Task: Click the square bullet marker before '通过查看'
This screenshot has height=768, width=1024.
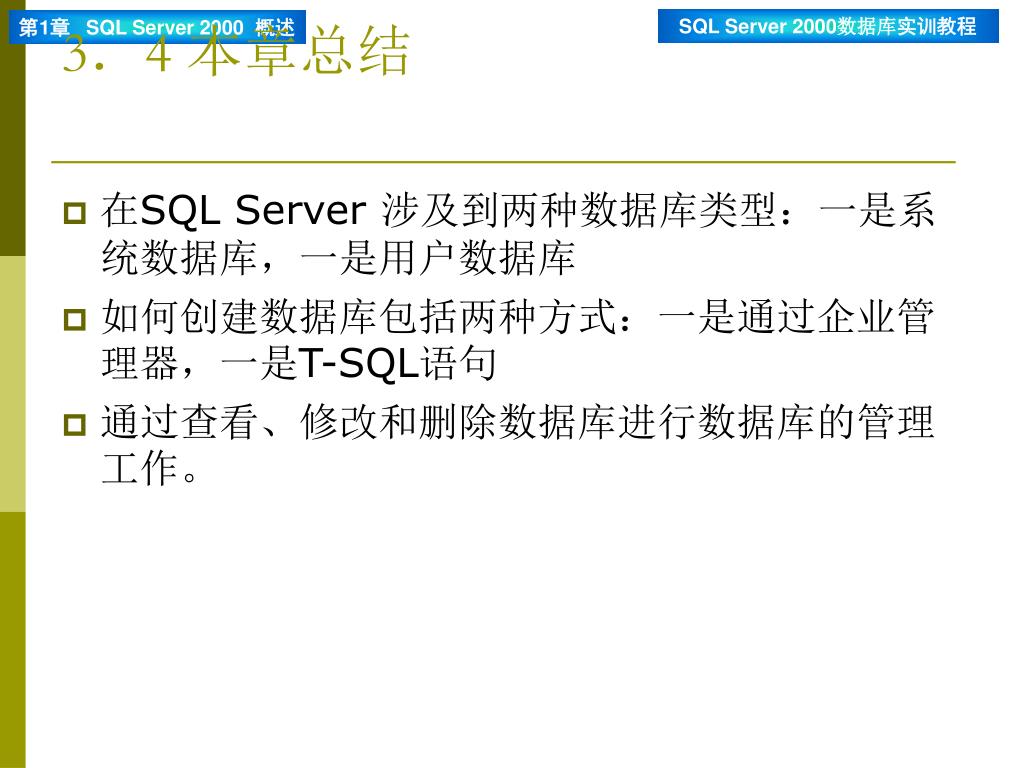Action: pyautogui.click(x=74, y=424)
